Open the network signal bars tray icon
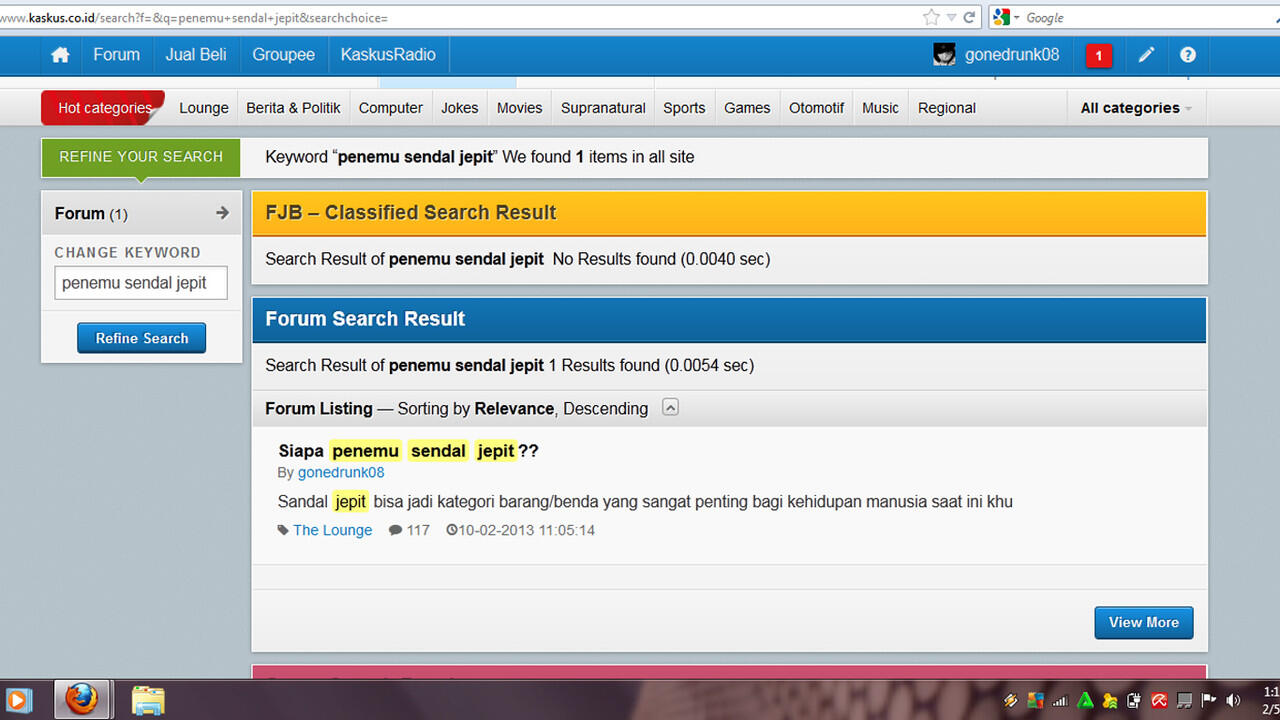Screen dimensions: 1280x720 click(1060, 701)
